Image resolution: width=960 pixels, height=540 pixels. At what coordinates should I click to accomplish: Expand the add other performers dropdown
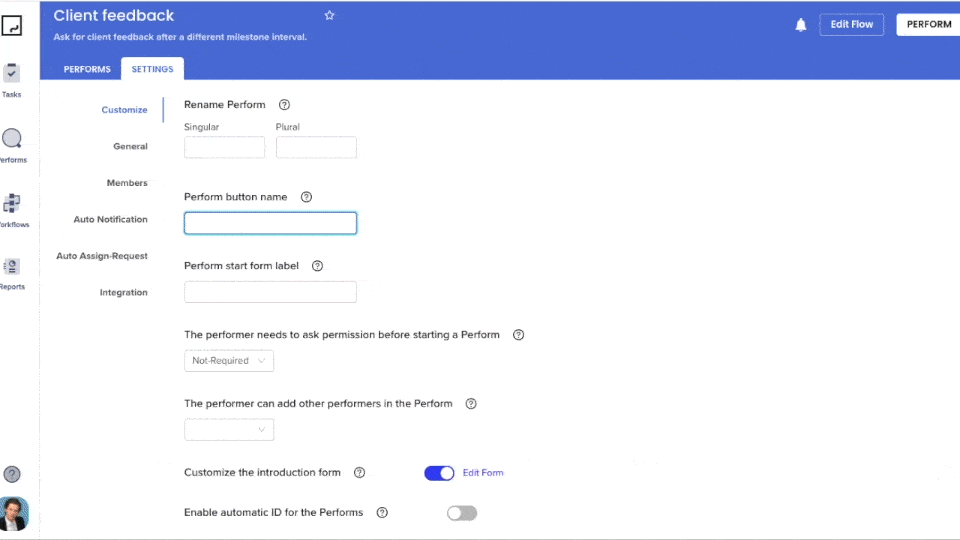click(229, 430)
